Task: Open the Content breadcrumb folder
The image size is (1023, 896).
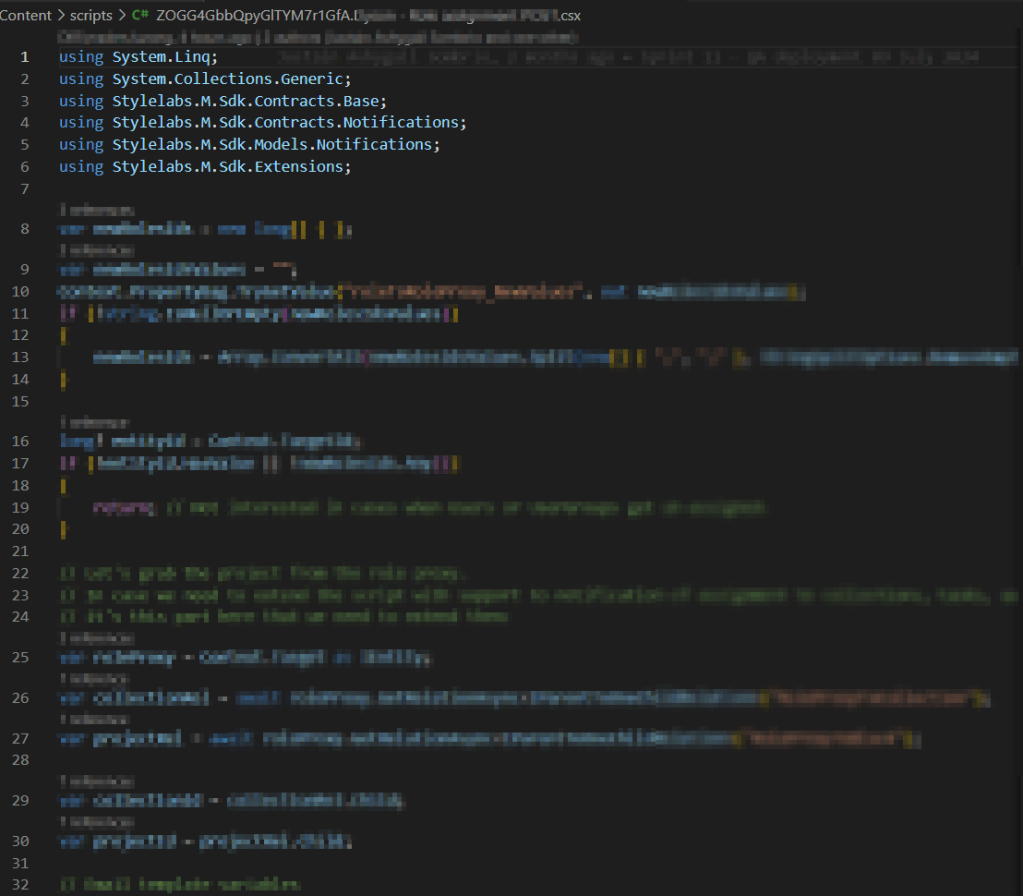Action: (x=28, y=16)
